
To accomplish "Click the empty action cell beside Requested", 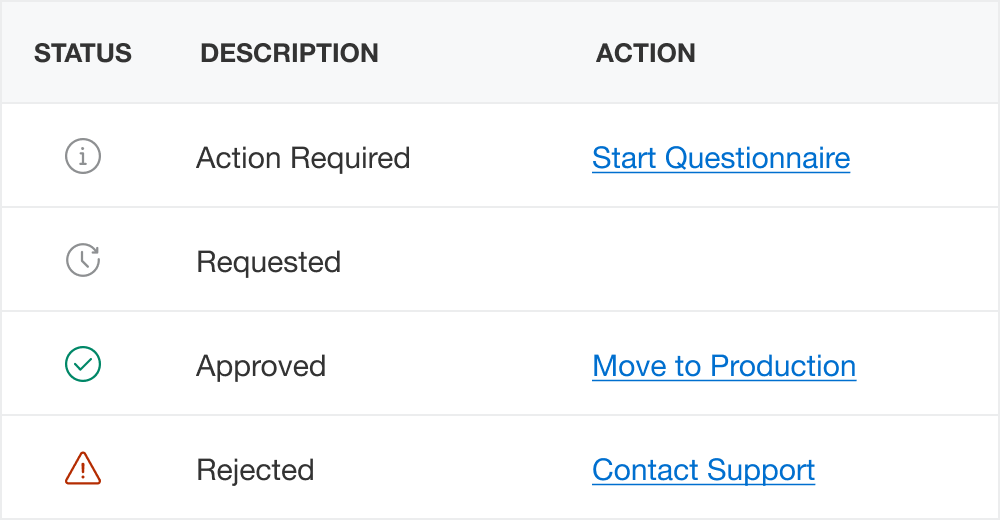I will pyautogui.click(x=720, y=262).
